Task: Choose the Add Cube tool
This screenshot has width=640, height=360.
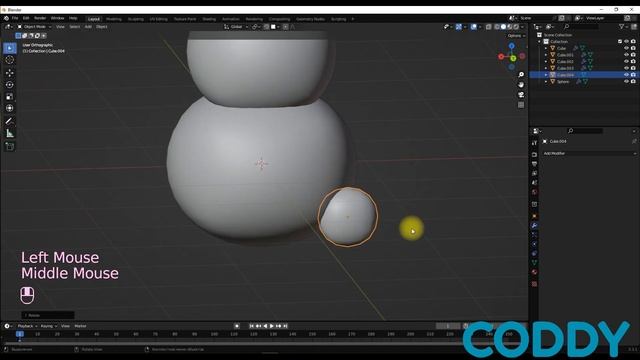Action: [x=10, y=146]
